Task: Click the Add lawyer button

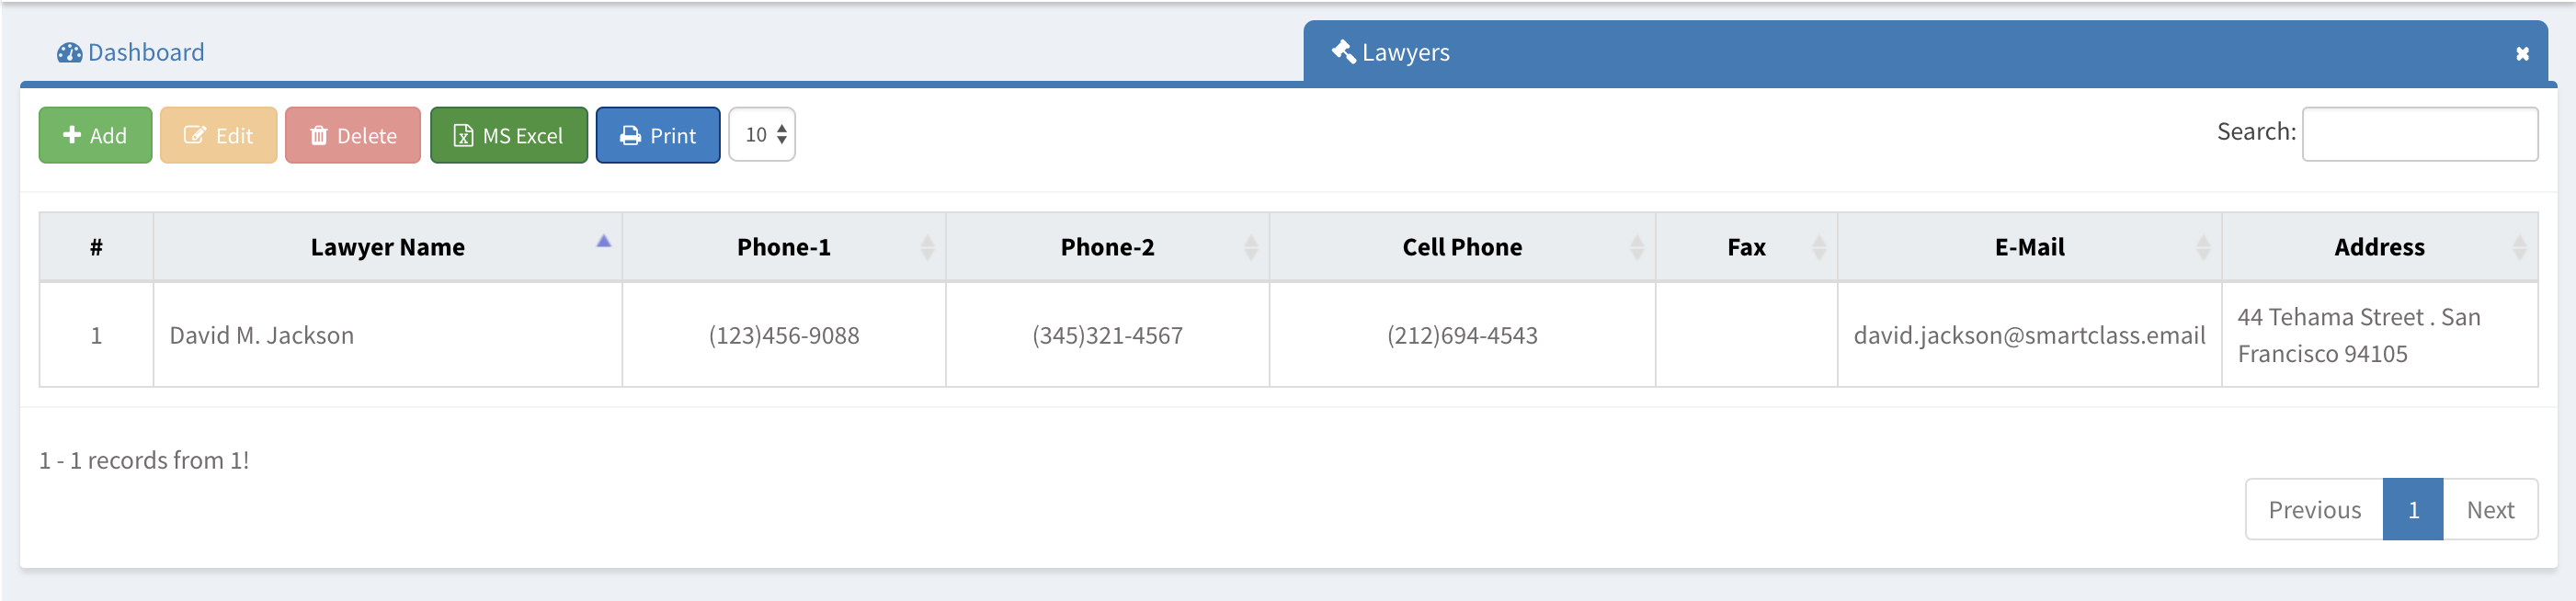Action: pyautogui.click(x=95, y=135)
